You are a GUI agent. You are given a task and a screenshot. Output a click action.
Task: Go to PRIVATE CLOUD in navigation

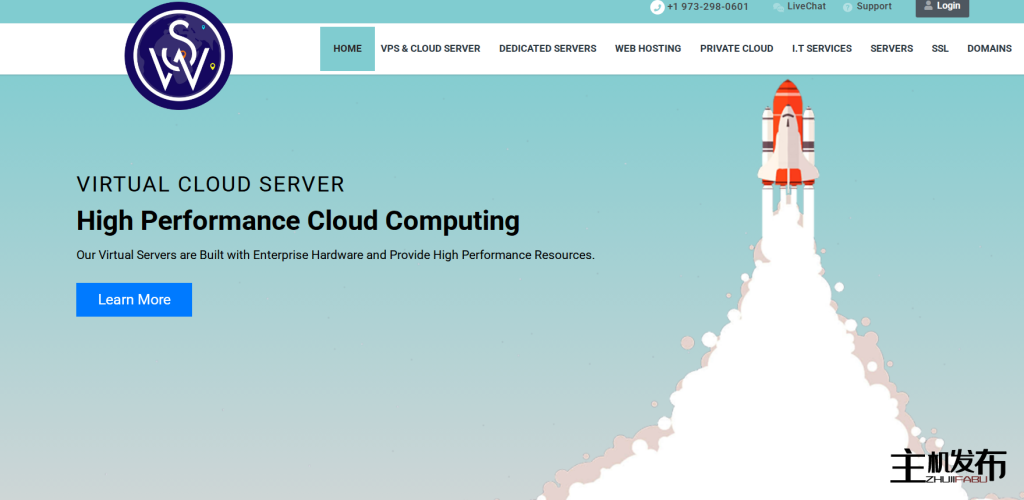[736, 49]
